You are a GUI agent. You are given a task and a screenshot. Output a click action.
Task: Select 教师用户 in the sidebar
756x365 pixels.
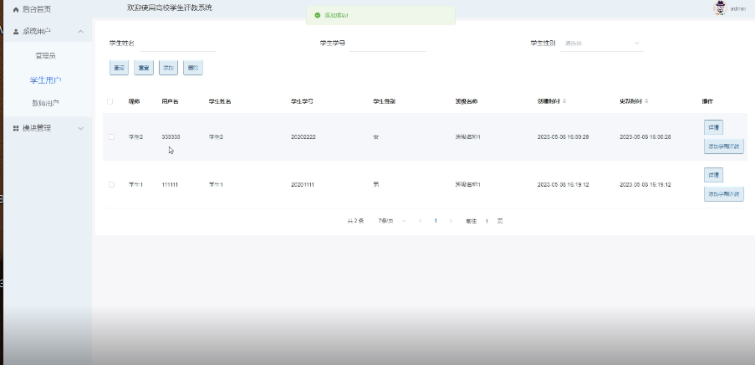46,103
